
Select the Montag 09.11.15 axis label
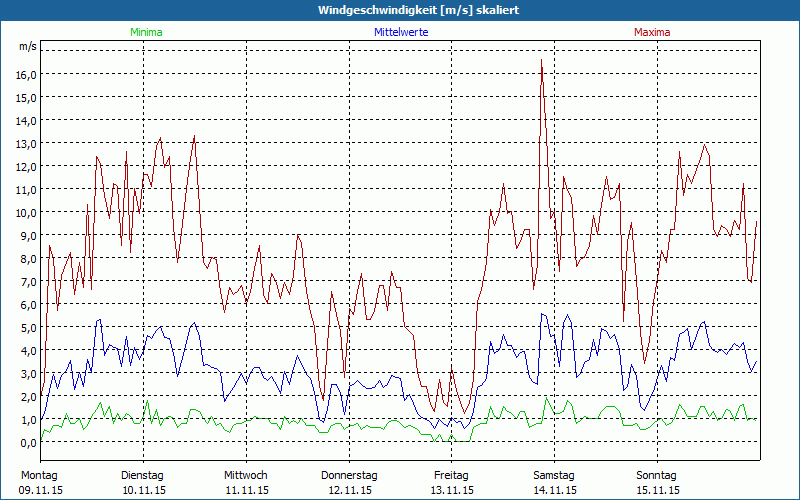[40, 483]
